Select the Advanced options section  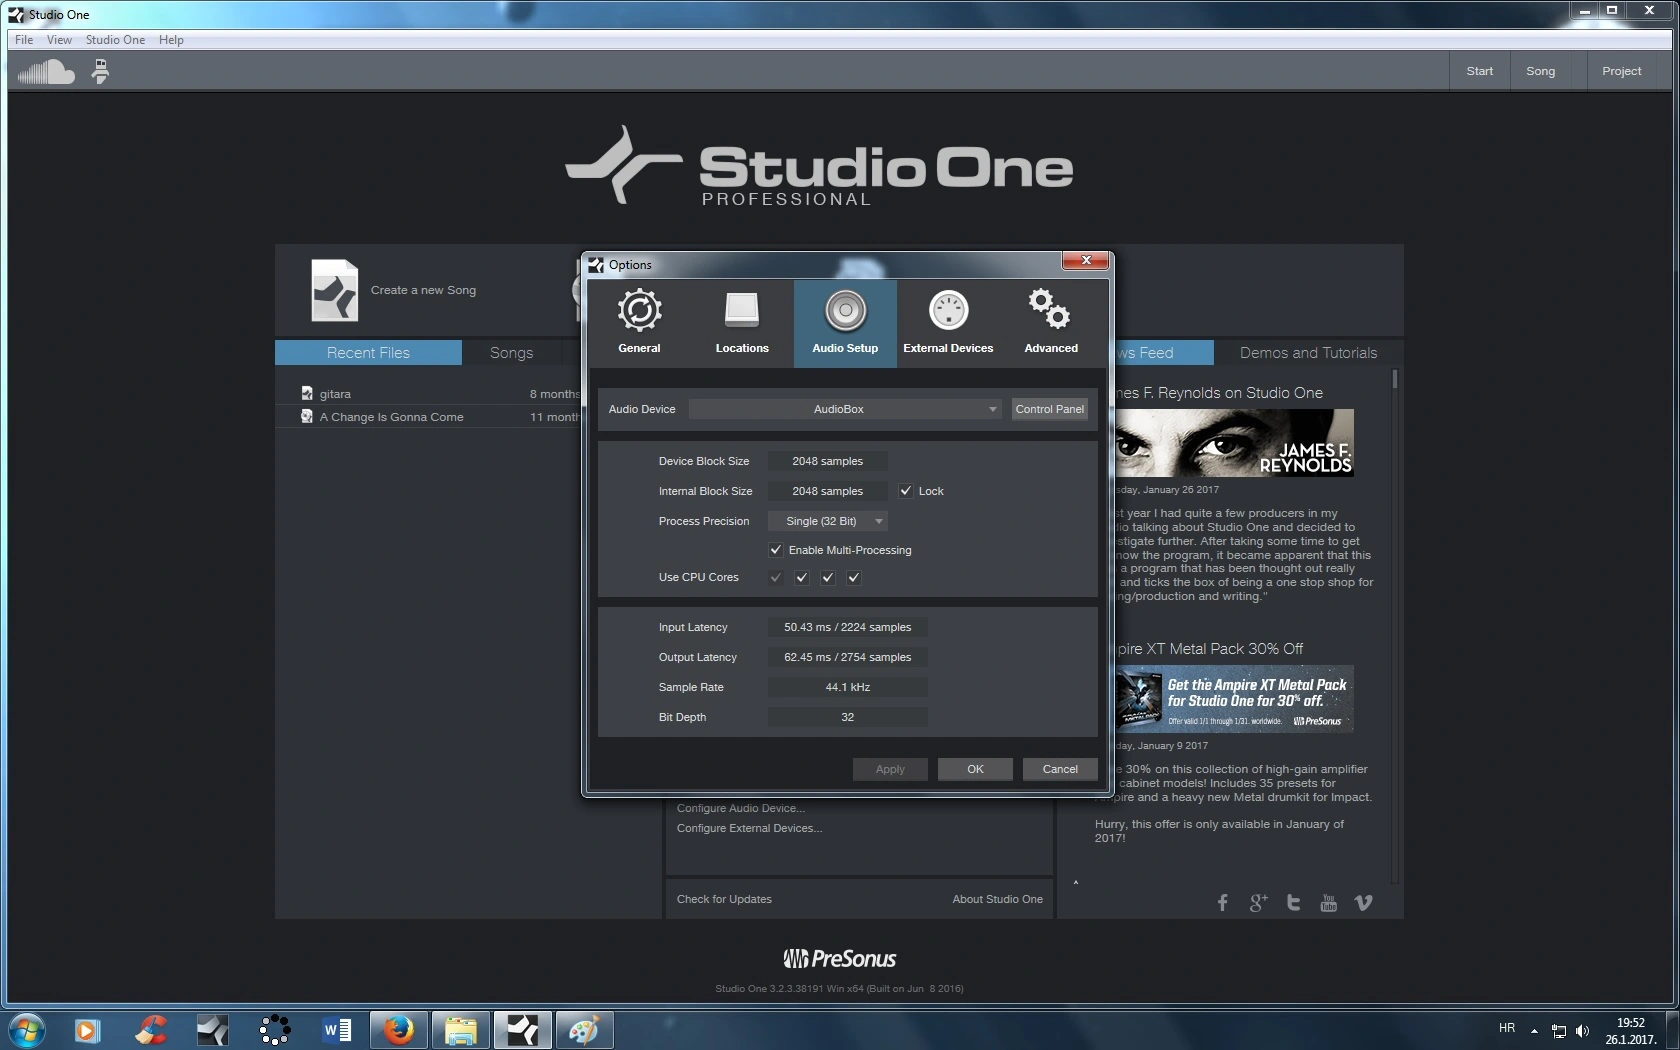click(1051, 323)
